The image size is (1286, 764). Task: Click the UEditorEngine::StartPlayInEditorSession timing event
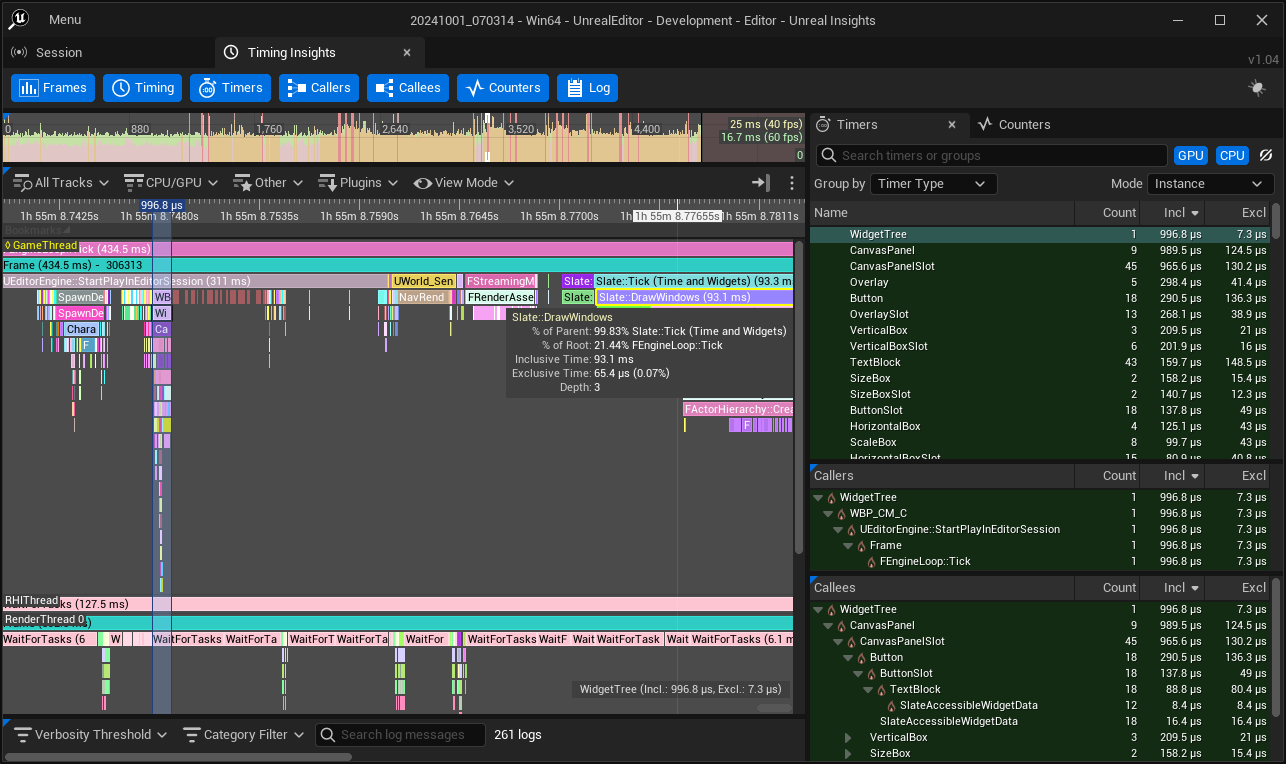[194, 282]
